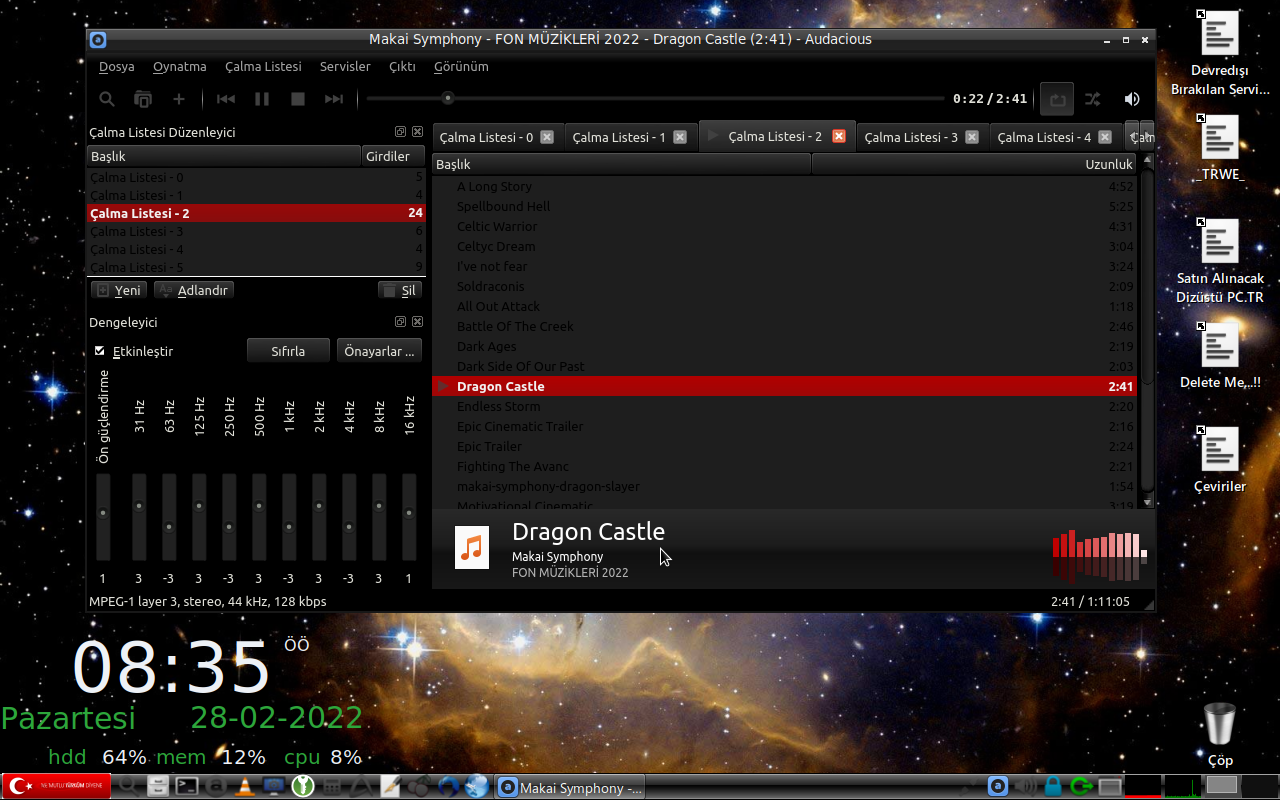Screen dimensions: 1280x800
Task: Open the _TRWE_ desktop file
Action: pos(1220,148)
